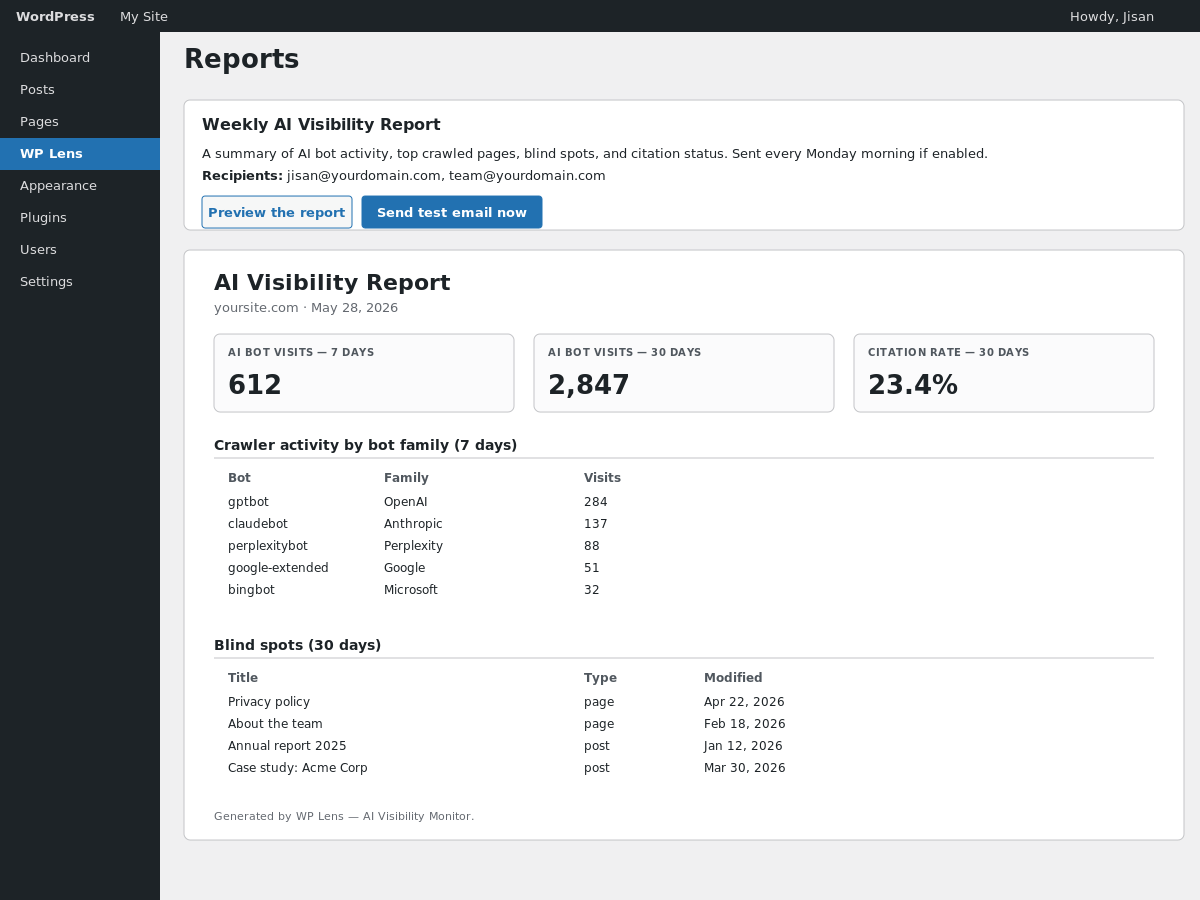Click CITATION RATE — 30 DAYS label
Screen dimensions: 1200x900
coord(949,353)
